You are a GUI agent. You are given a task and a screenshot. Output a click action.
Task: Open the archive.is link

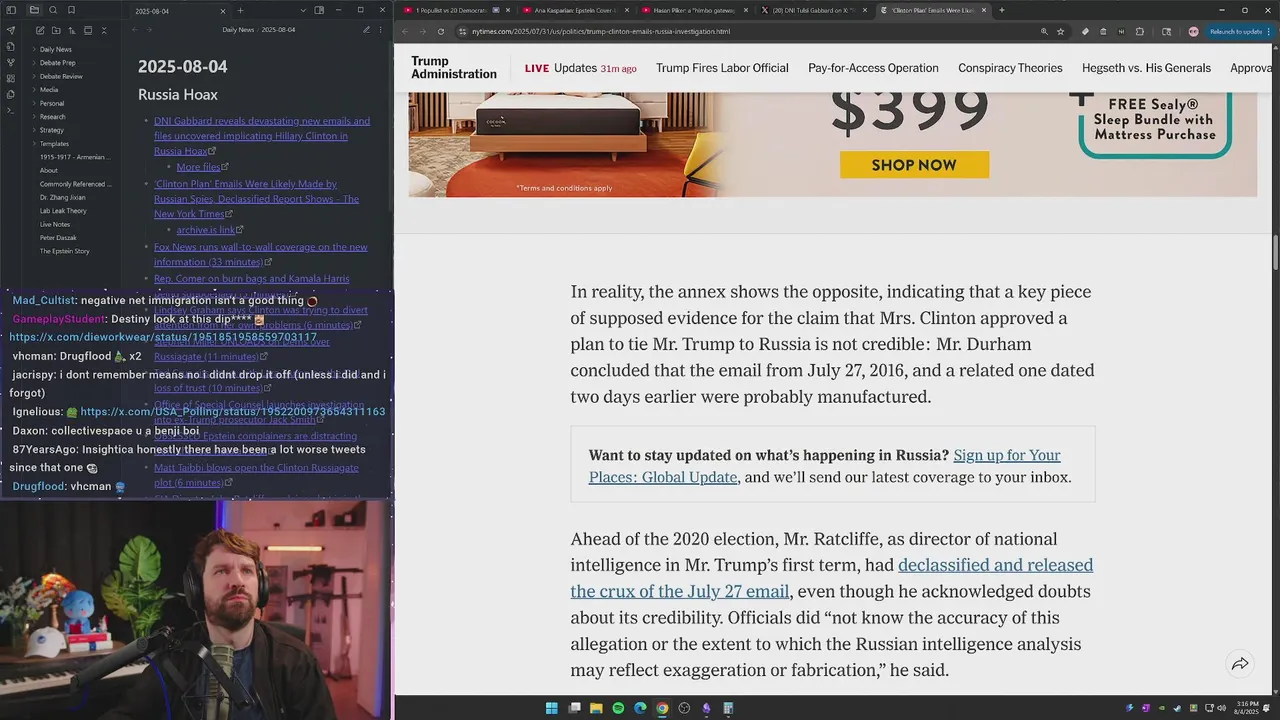pos(205,230)
